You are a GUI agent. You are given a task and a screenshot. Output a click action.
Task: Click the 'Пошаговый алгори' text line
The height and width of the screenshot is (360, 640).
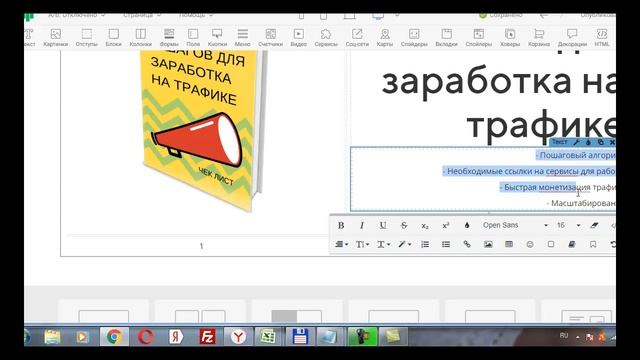[x=576, y=155]
